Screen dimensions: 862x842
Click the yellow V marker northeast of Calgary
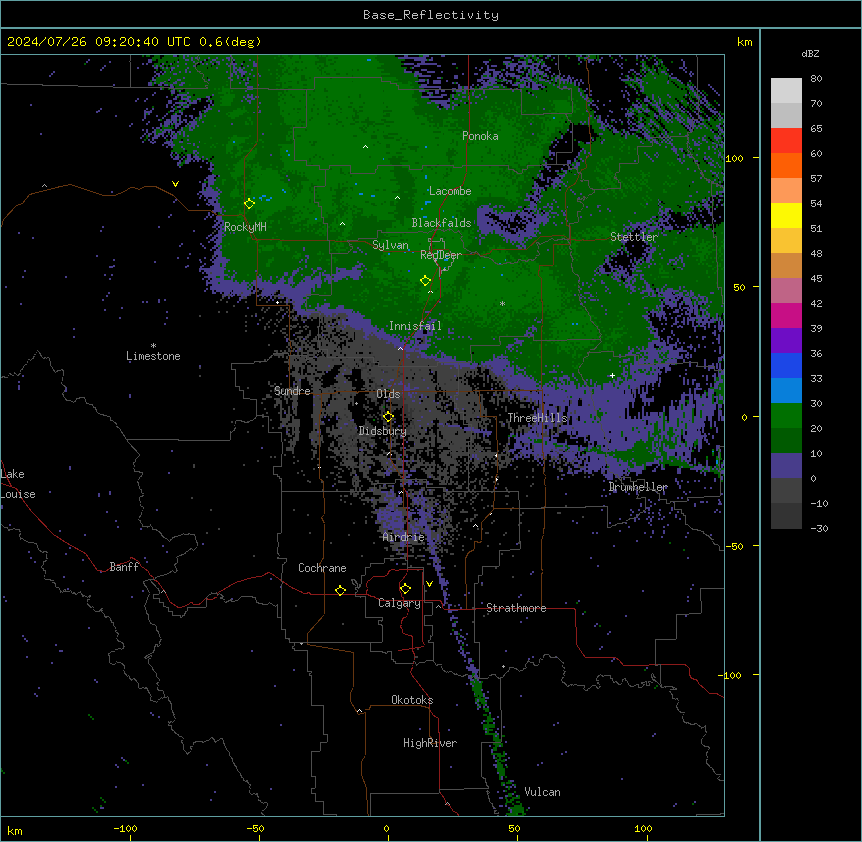pos(429,584)
